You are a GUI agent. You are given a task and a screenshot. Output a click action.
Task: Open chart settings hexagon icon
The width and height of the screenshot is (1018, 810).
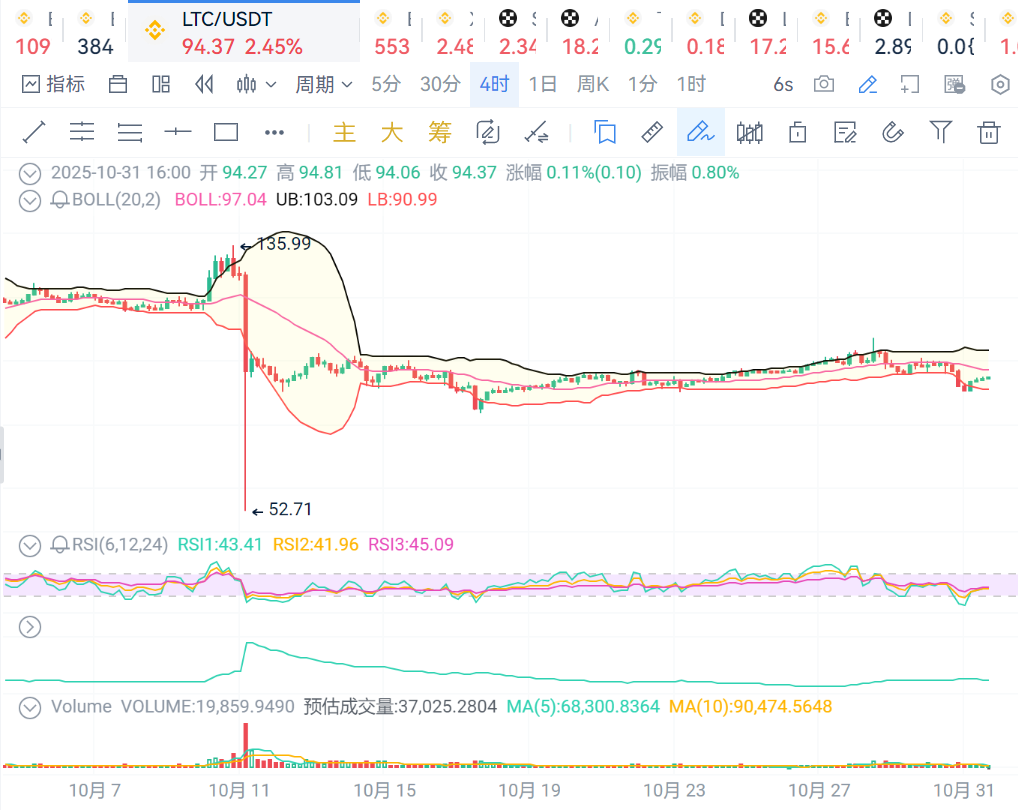pyautogui.click(x=999, y=85)
